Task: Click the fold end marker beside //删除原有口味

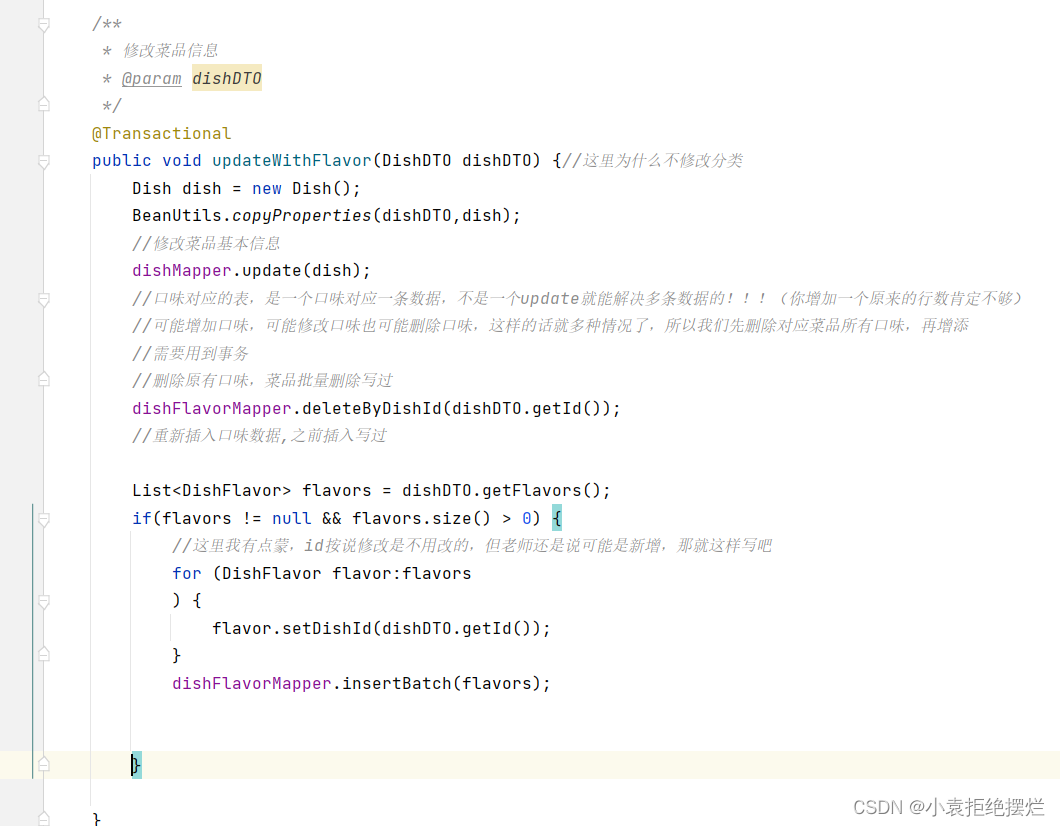Action: tap(44, 380)
